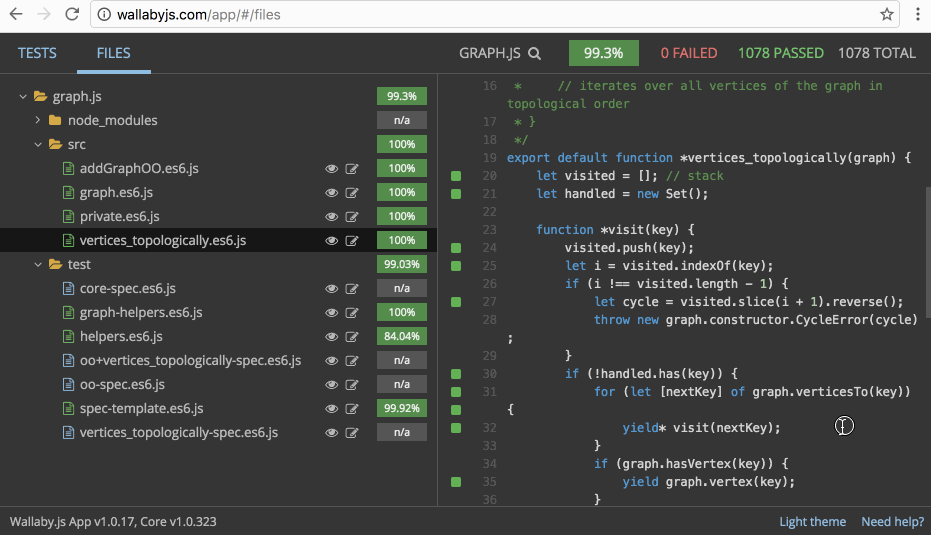View site info icon in address bar
Viewport: 931px width, 535px height.
point(104,14)
